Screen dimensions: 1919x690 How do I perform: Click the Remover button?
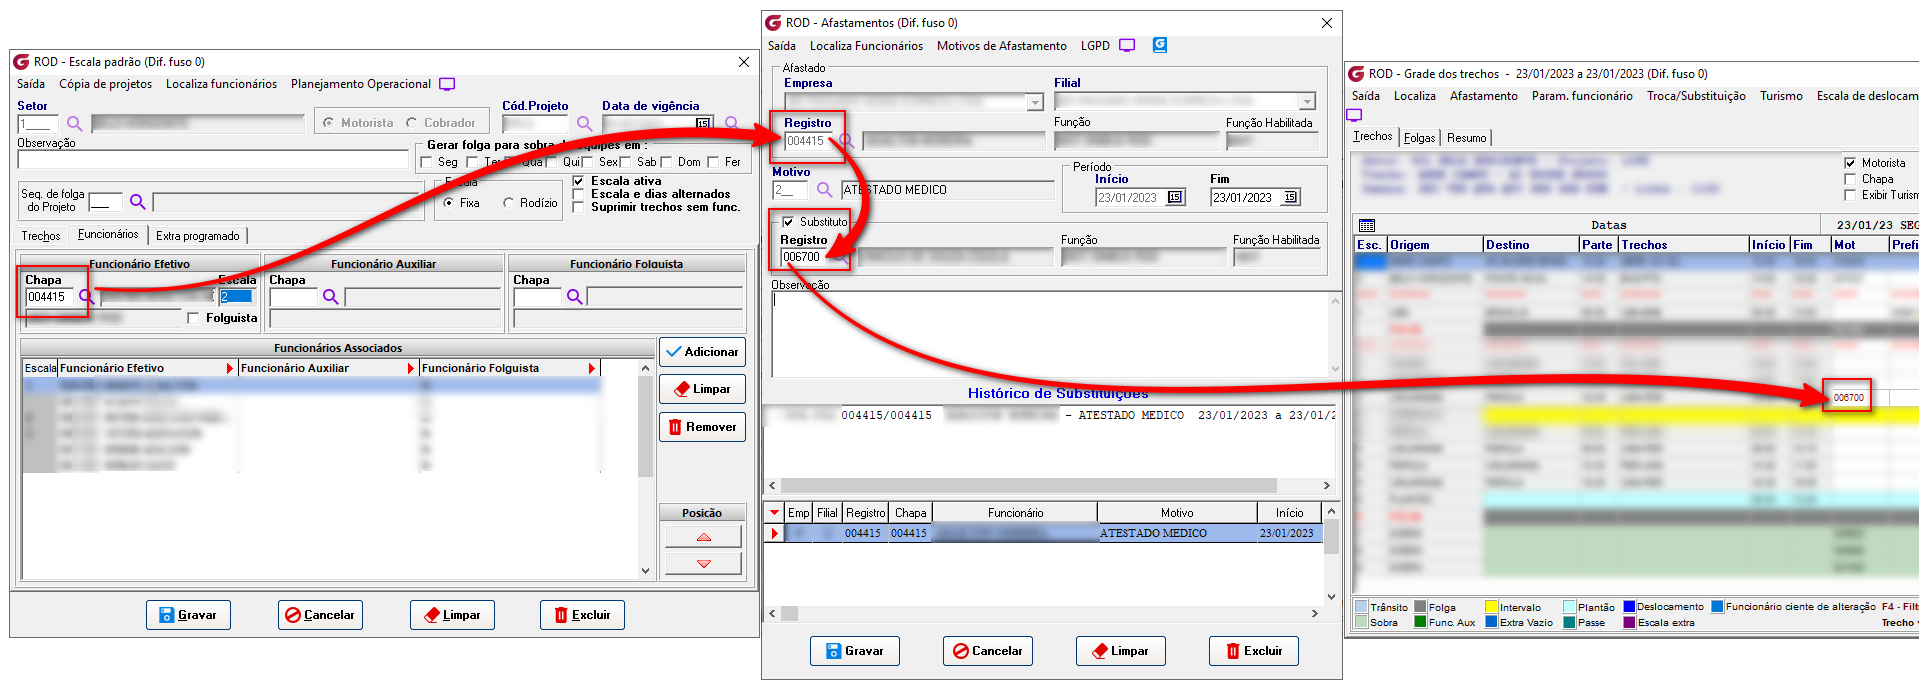[x=702, y=427]
